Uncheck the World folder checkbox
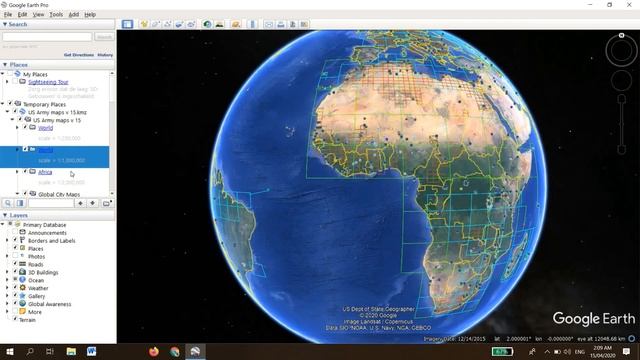 click(x=25, y=128)
